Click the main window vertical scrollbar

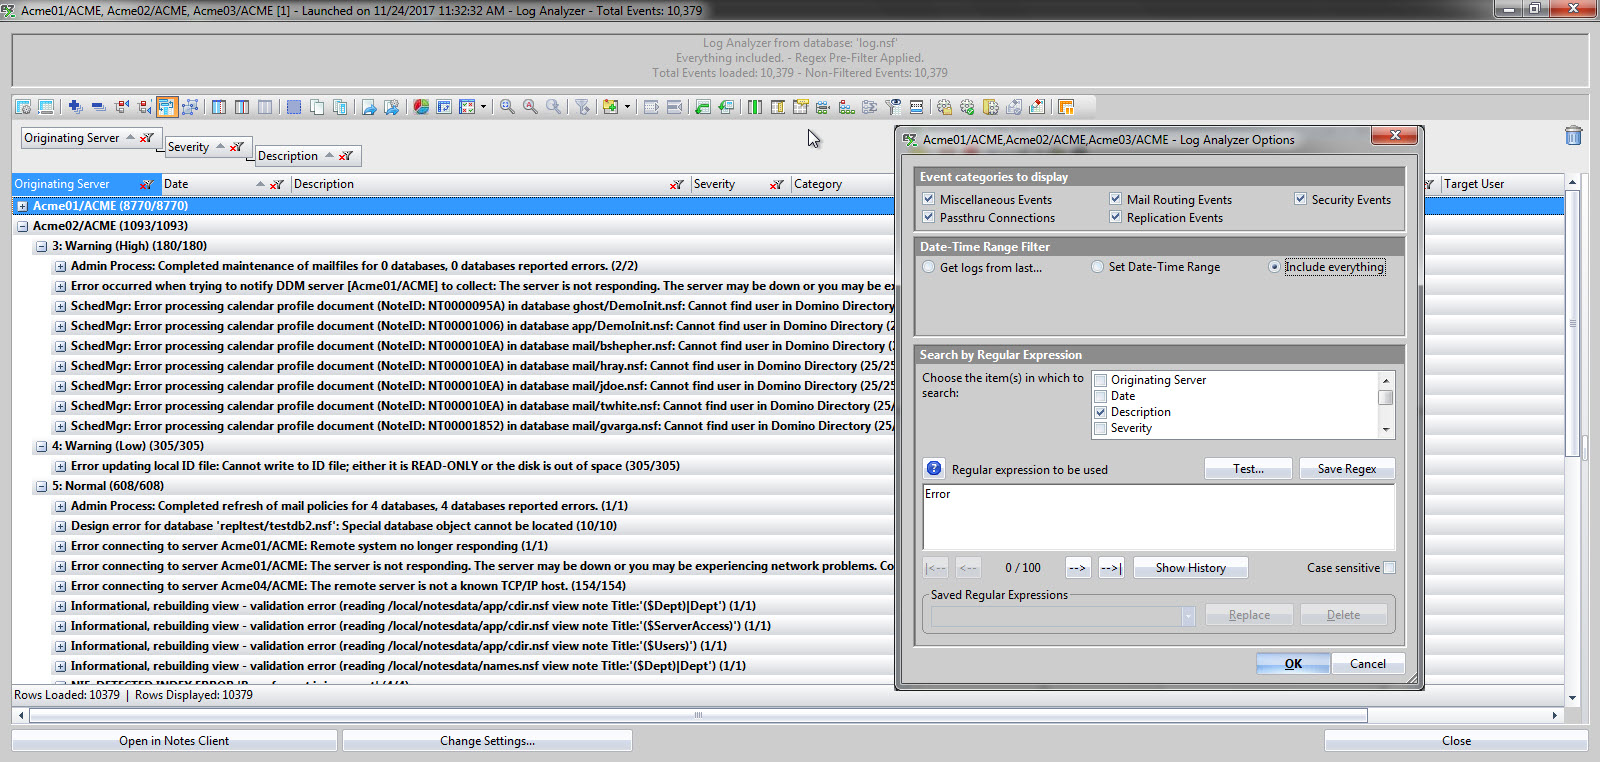[x=1573, y=440]
